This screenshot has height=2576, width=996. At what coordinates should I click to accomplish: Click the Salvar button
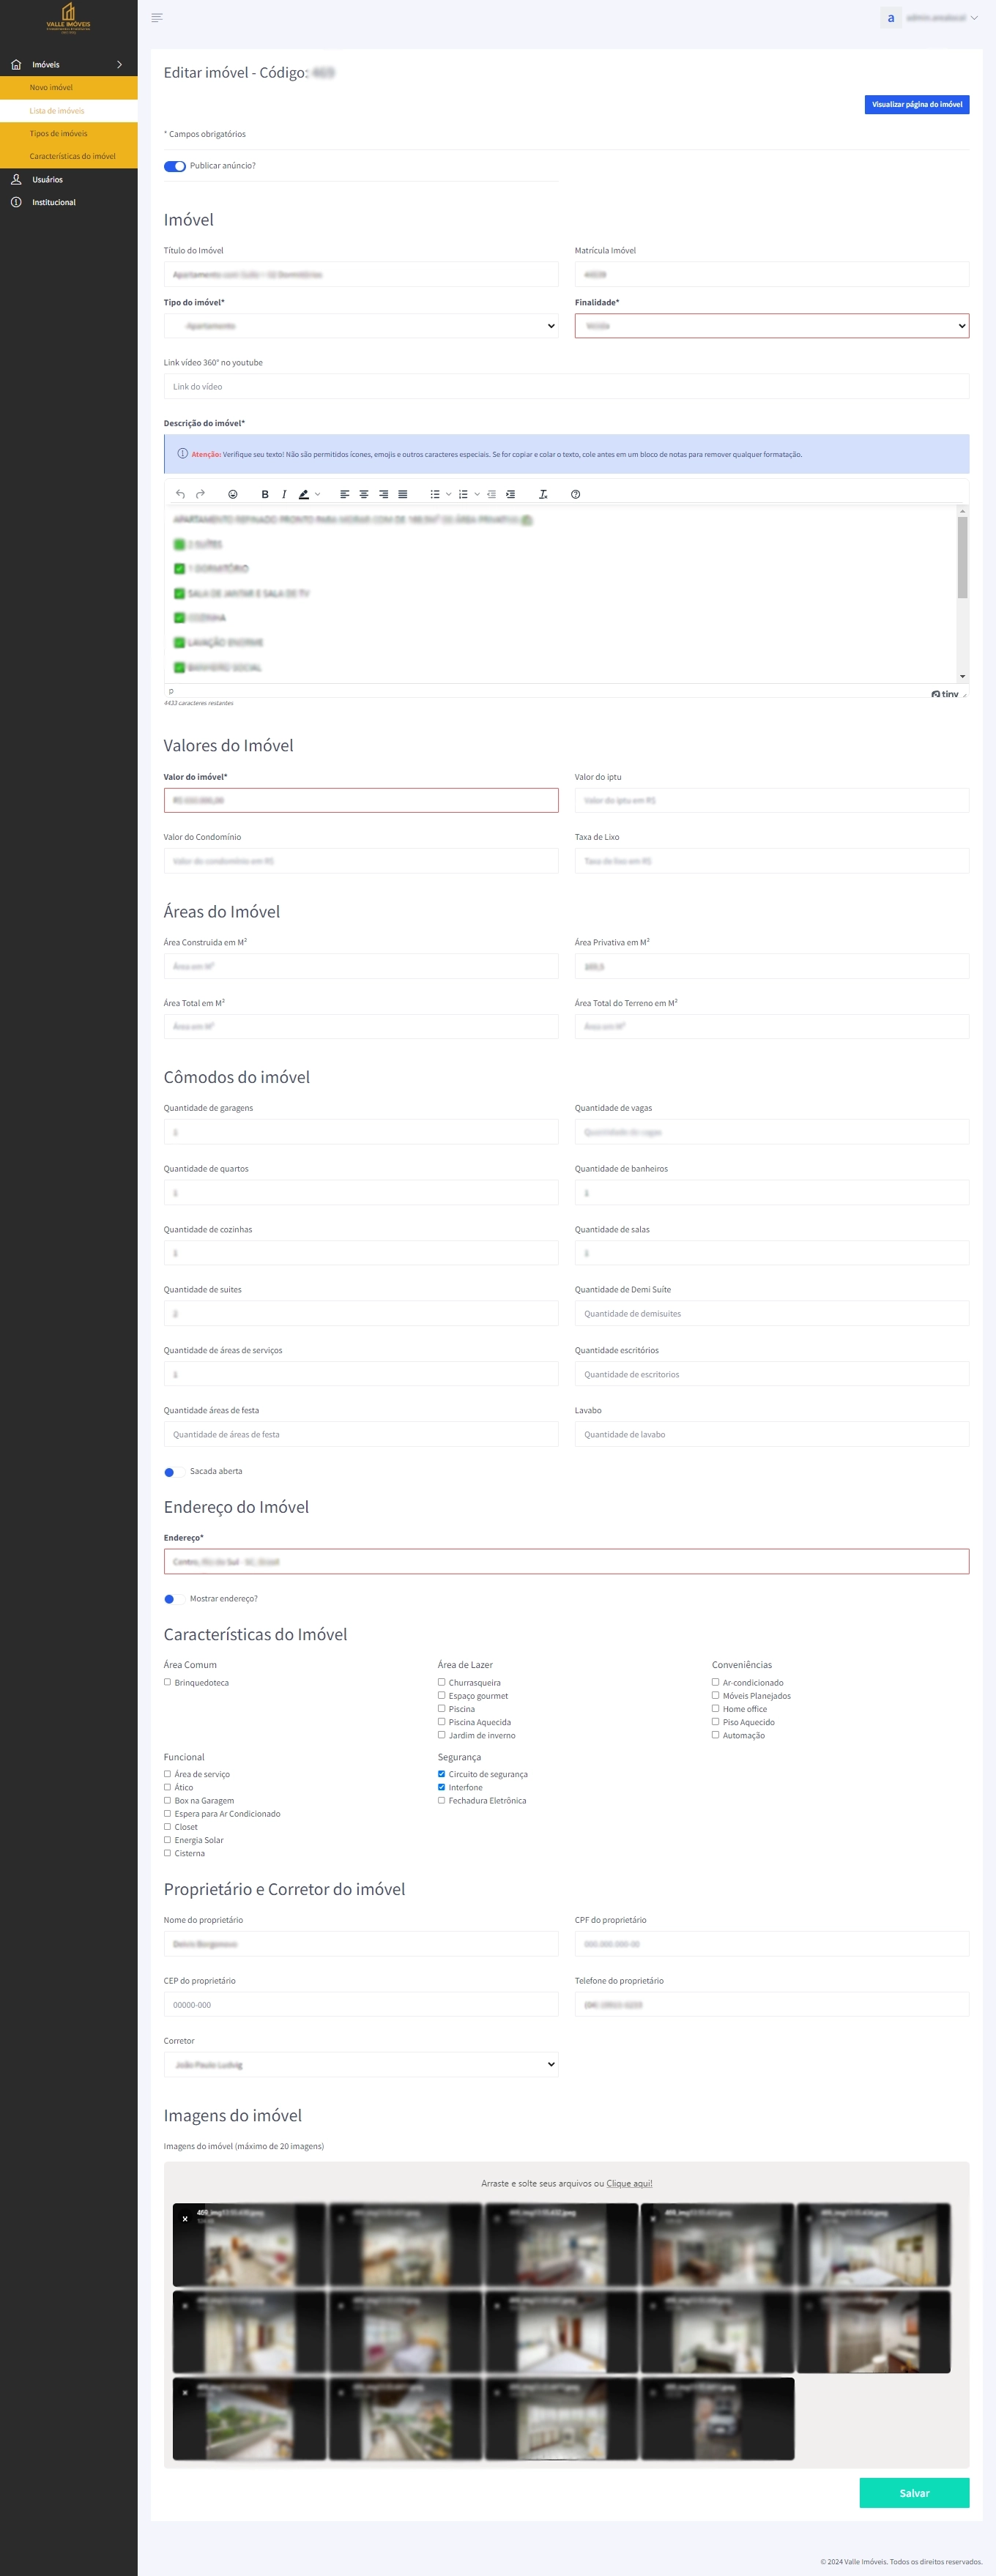pyautogui.click(x=914, y=2493)
